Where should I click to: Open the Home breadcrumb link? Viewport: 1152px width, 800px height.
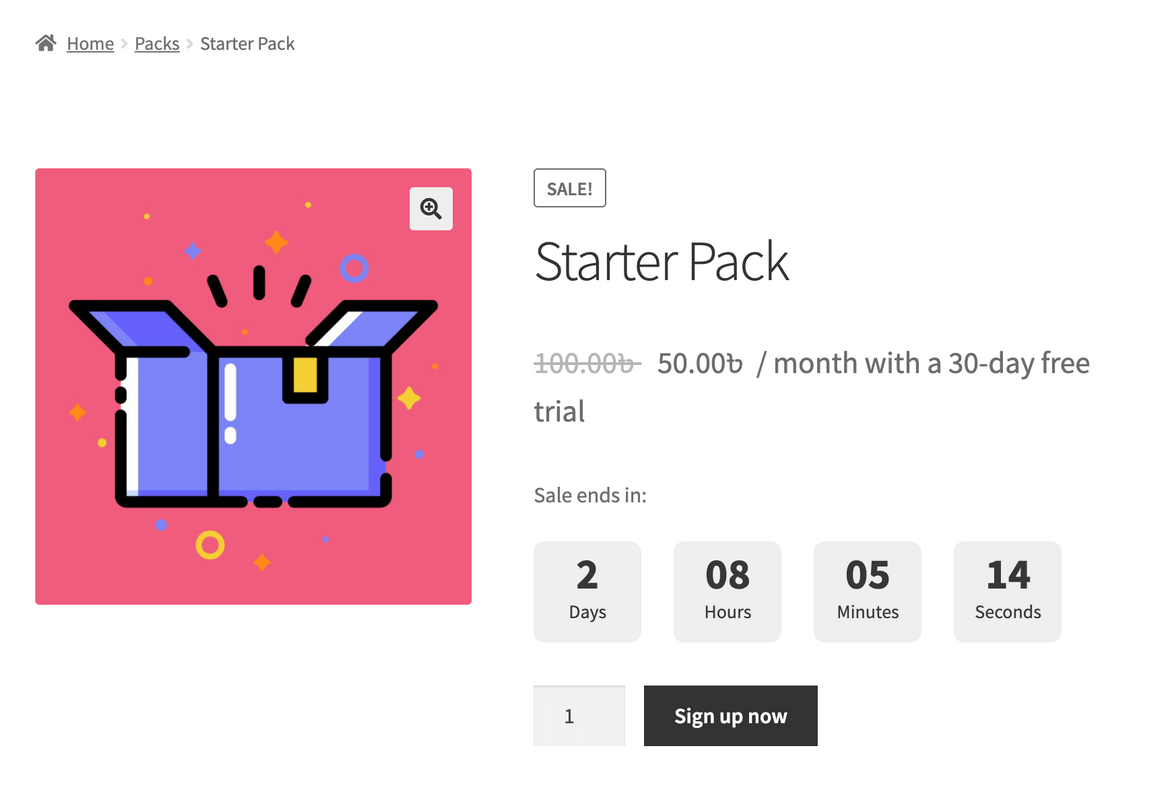[x=90, y=44]
